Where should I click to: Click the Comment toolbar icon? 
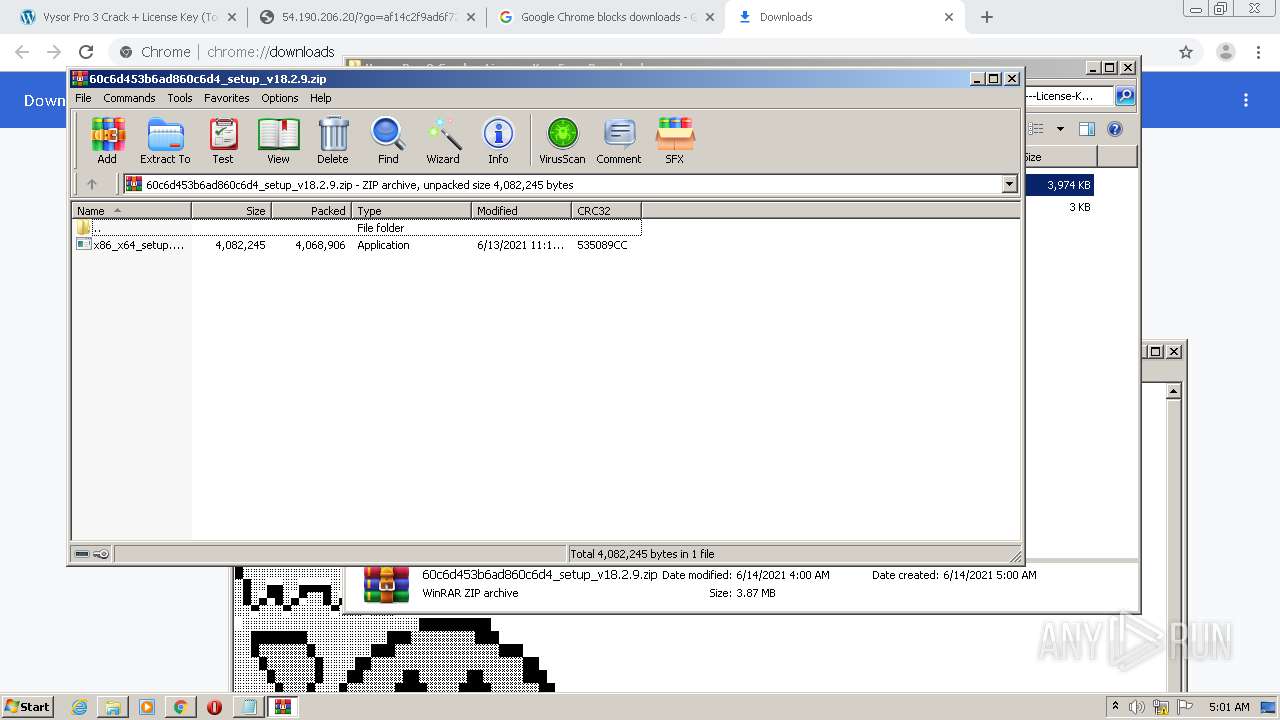[619, 140]
